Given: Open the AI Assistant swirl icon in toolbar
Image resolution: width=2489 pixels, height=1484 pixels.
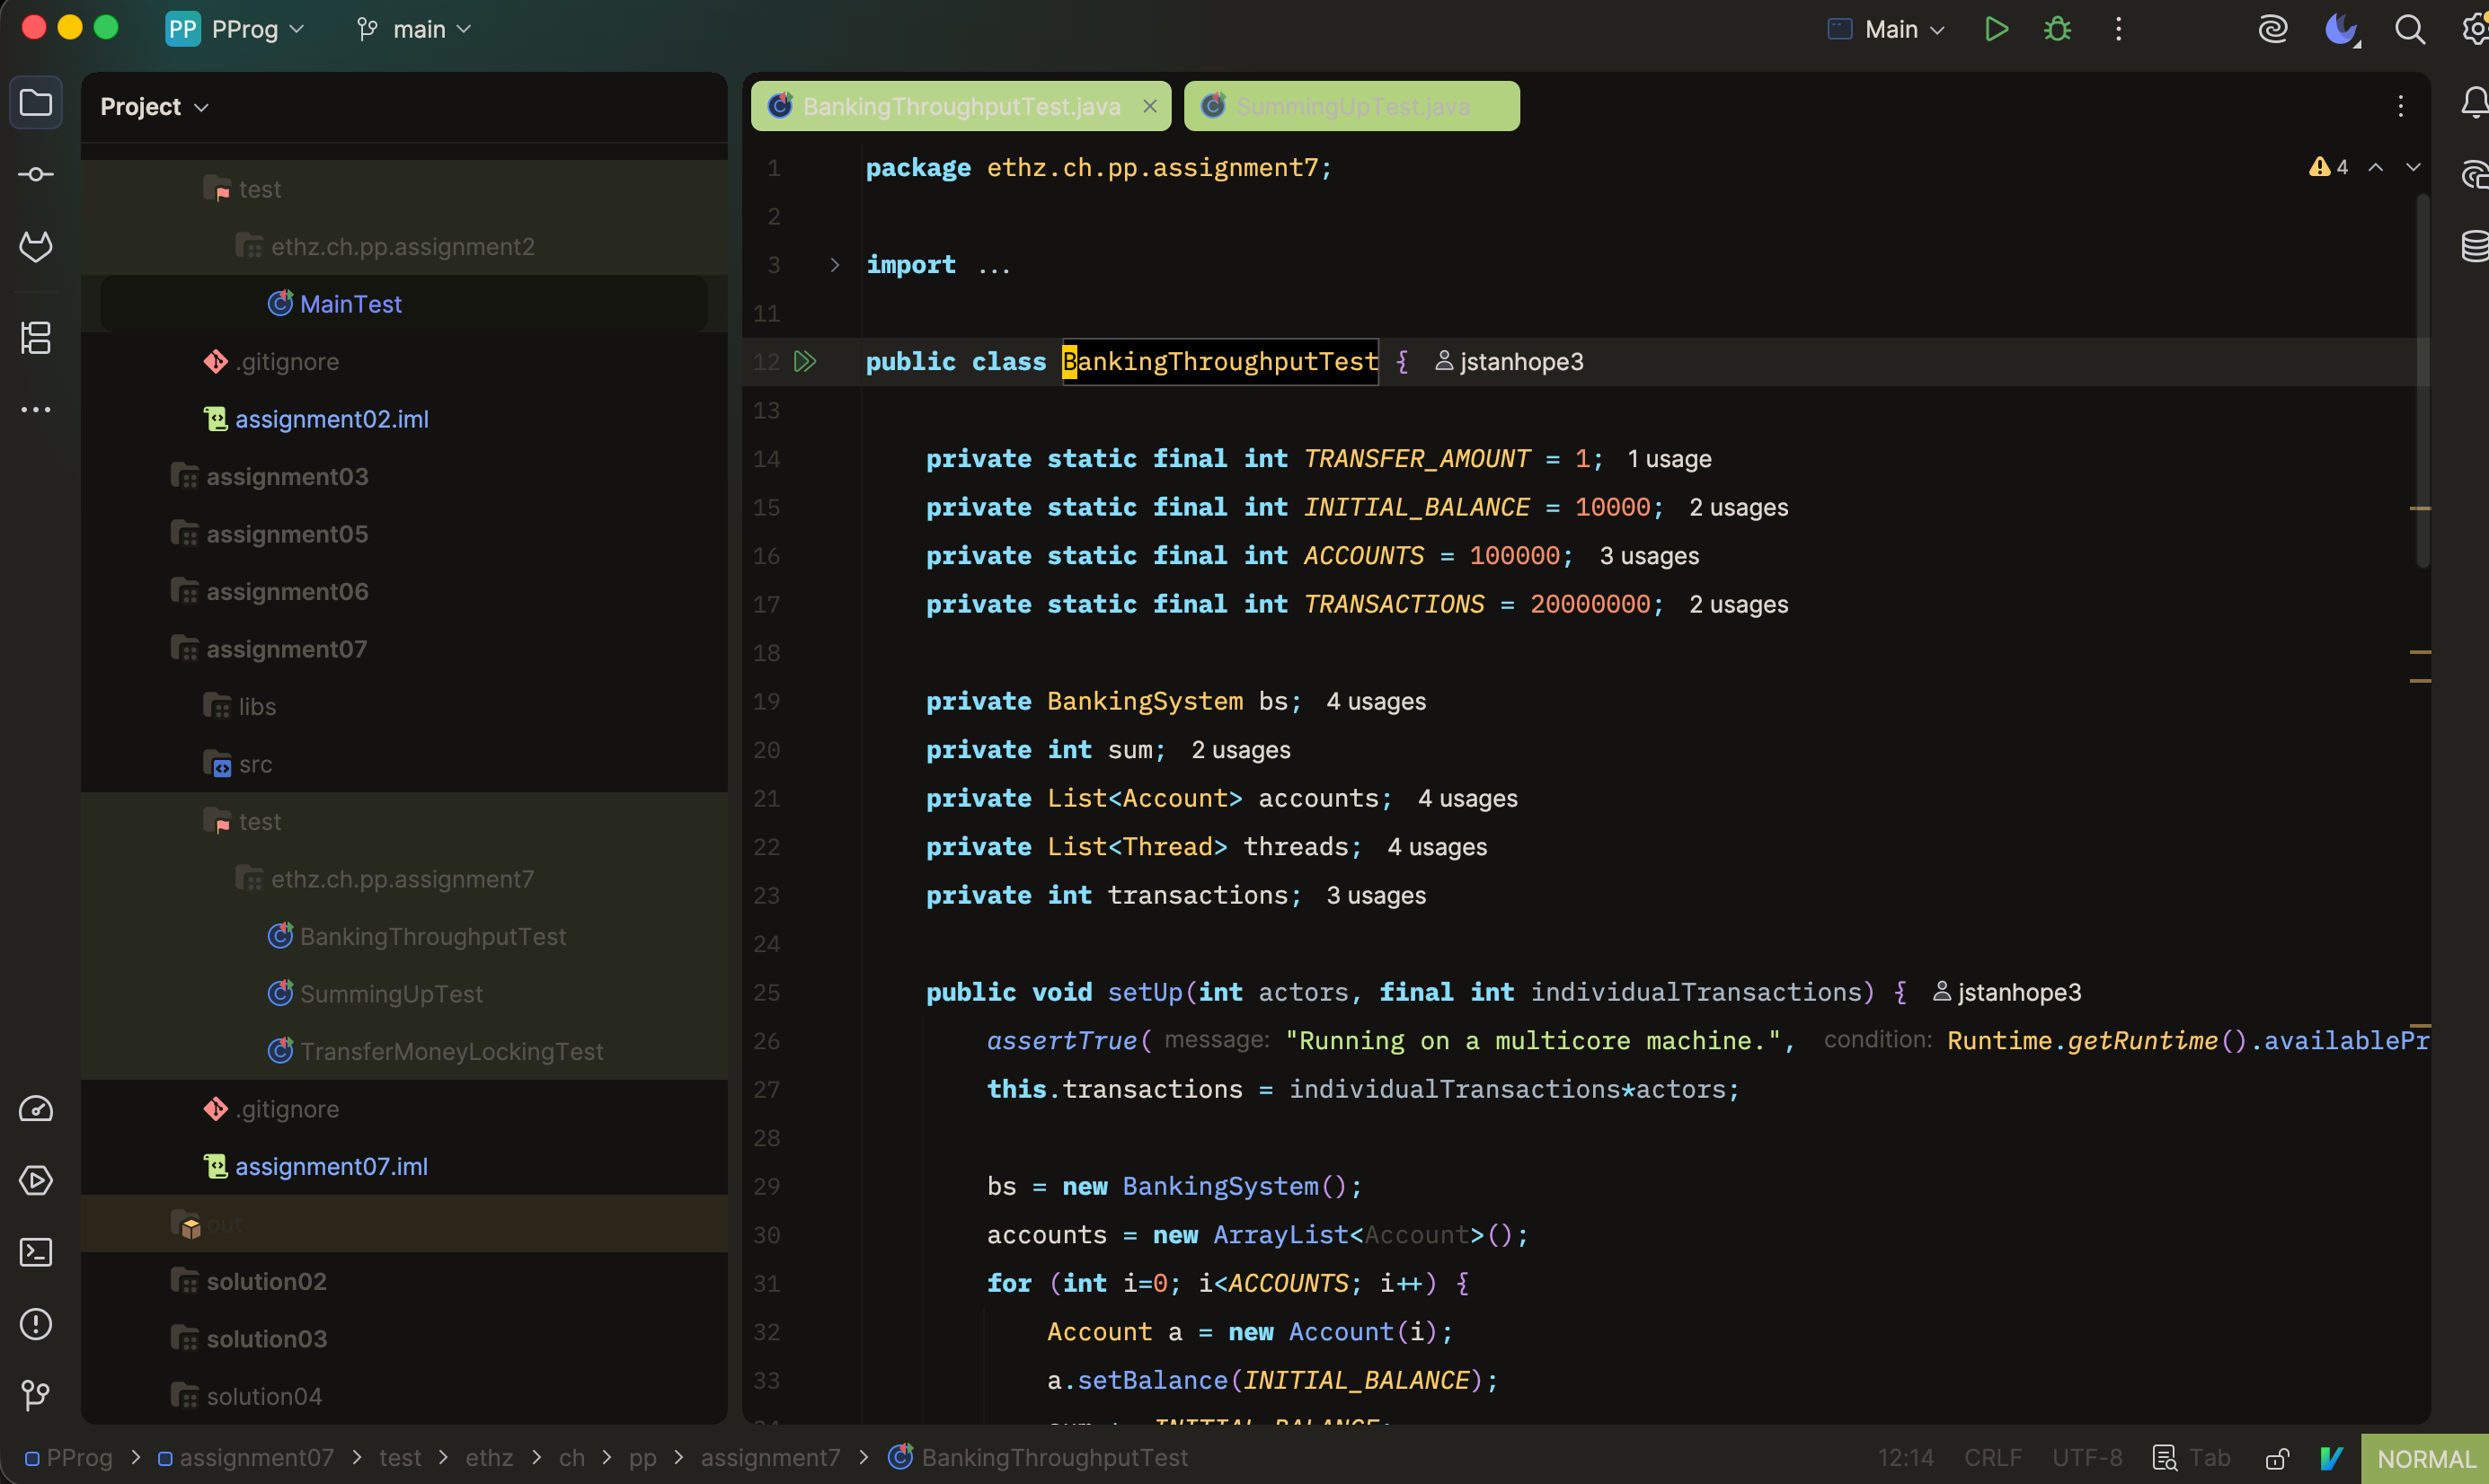Looking at the screenshot, I should [2273, 29].
